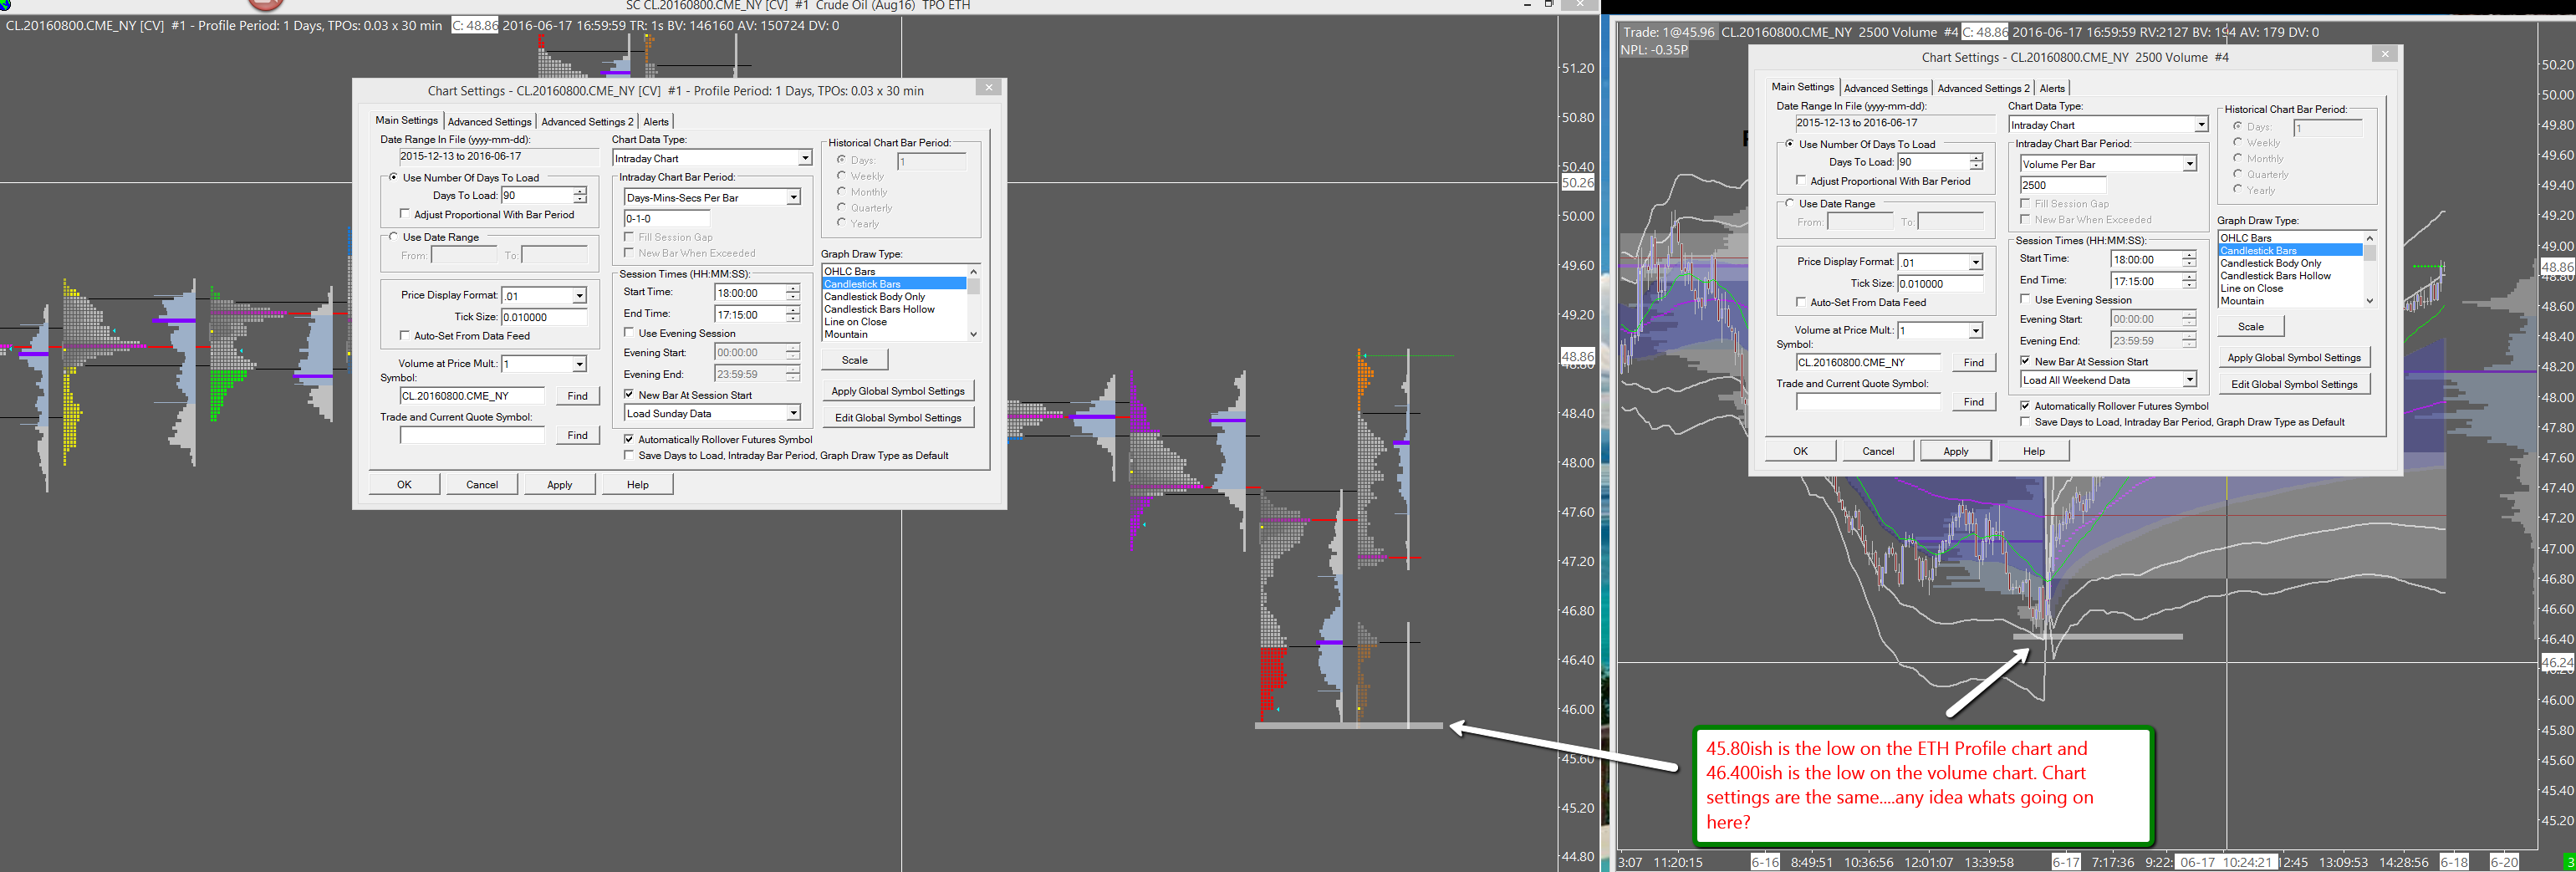The height and width of the screenshot is (872, 2576).
Task: Click Apply in the TPO profile dialog
Action: click(x=559, y=485)
